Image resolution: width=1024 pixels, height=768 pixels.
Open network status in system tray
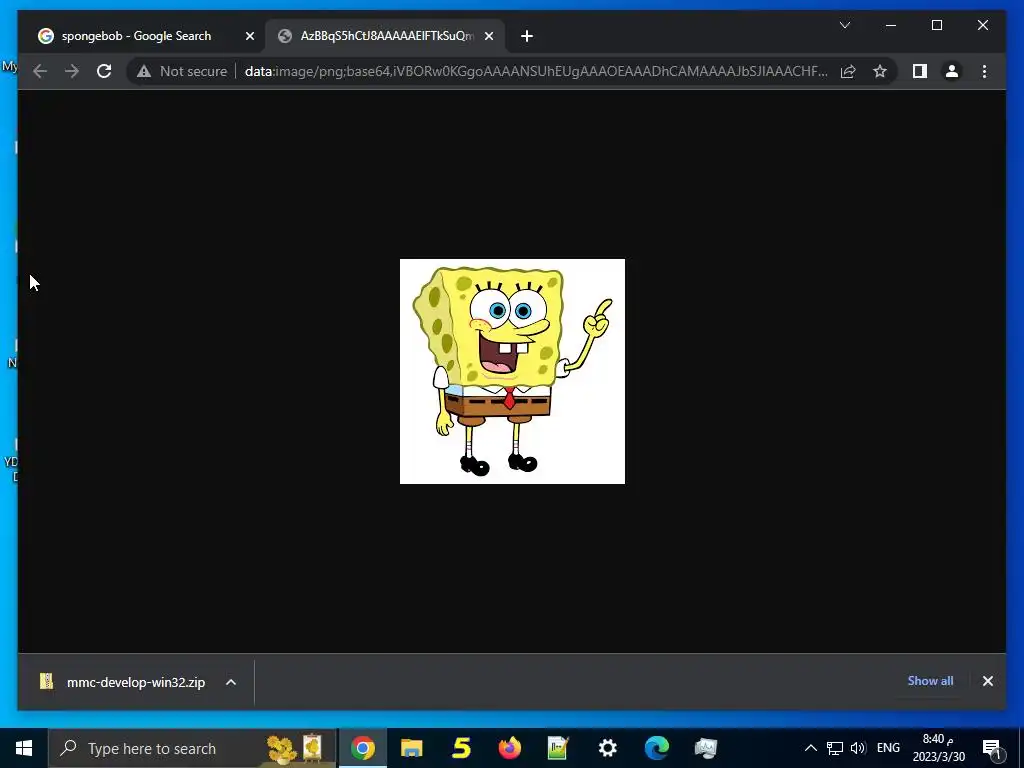tap(835, 748)
